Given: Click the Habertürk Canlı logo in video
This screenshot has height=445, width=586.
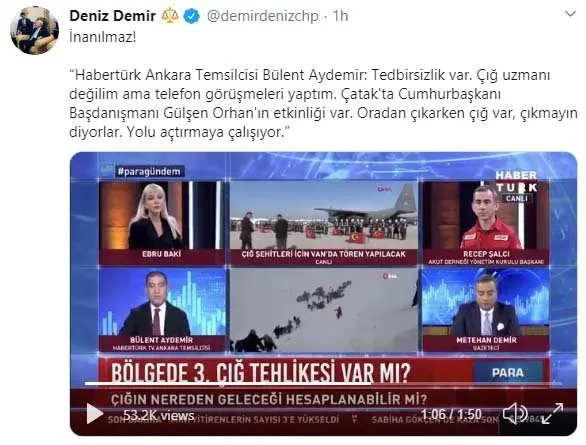Looking at the screenshot, I should pyautogui.click(x=516, y=186).
